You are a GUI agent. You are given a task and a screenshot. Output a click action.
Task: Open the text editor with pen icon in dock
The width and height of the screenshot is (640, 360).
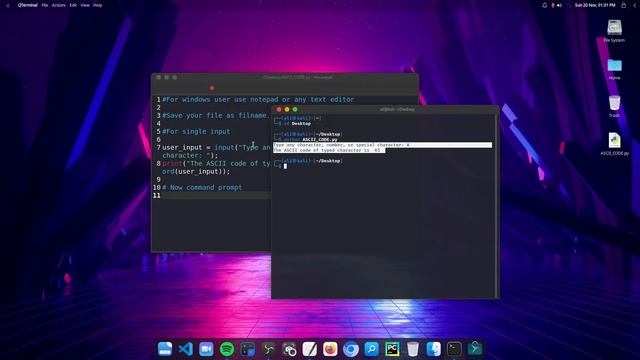click(309, 349)
